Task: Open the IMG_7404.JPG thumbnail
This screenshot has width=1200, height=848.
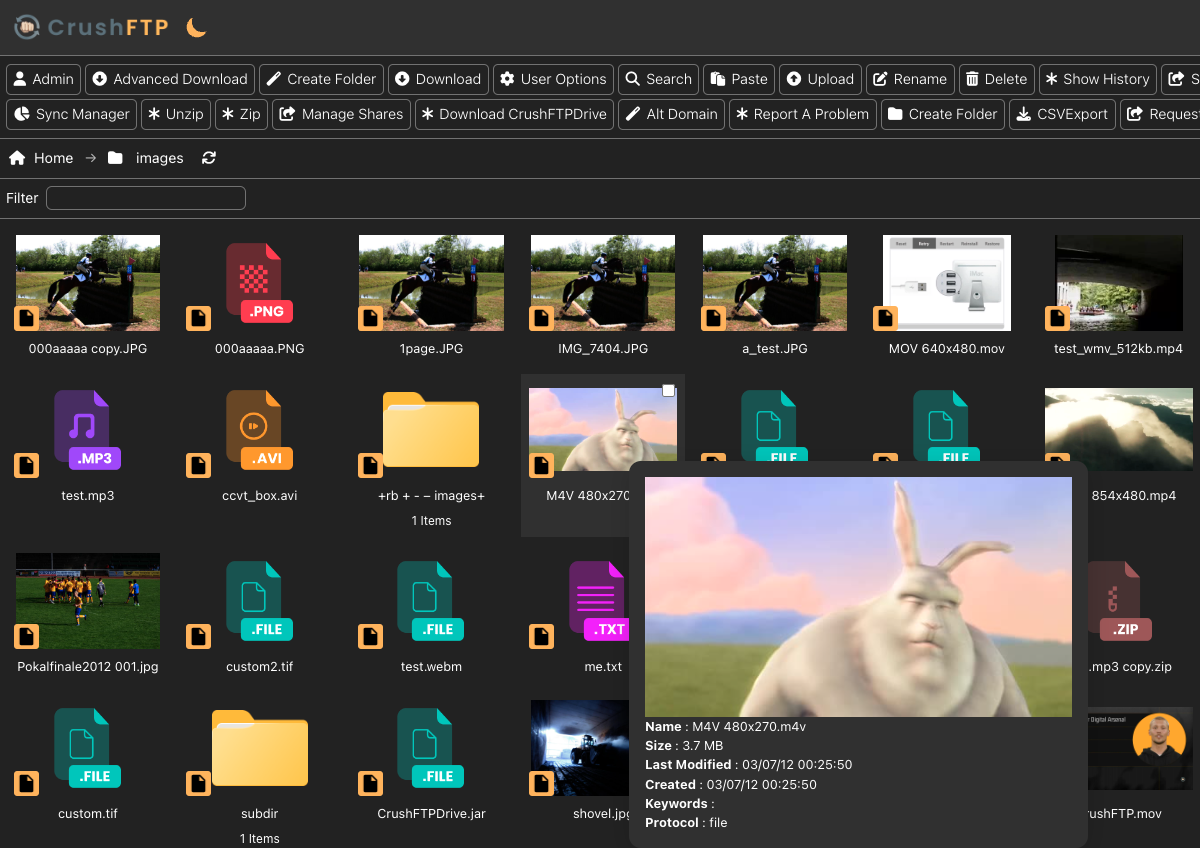Action: pyautogui.click(x=603, y=283)
